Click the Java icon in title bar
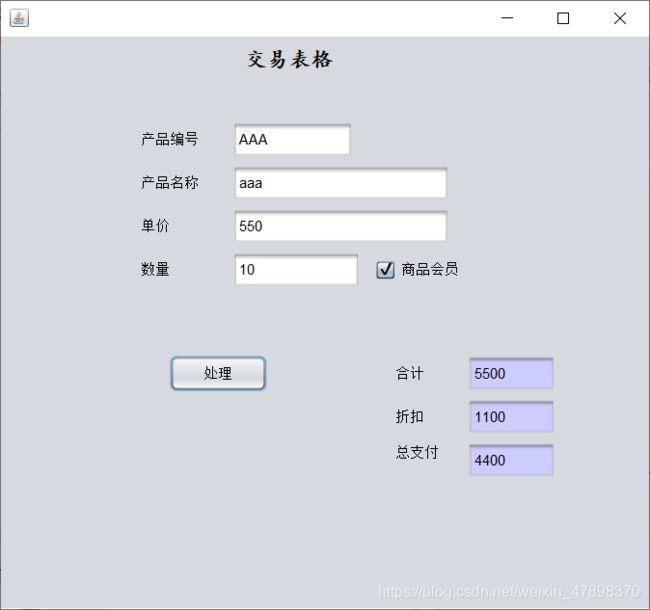Image resolution: width=650 pixels, height=610 pixels. pyautogui.click(x=19, y=18)
